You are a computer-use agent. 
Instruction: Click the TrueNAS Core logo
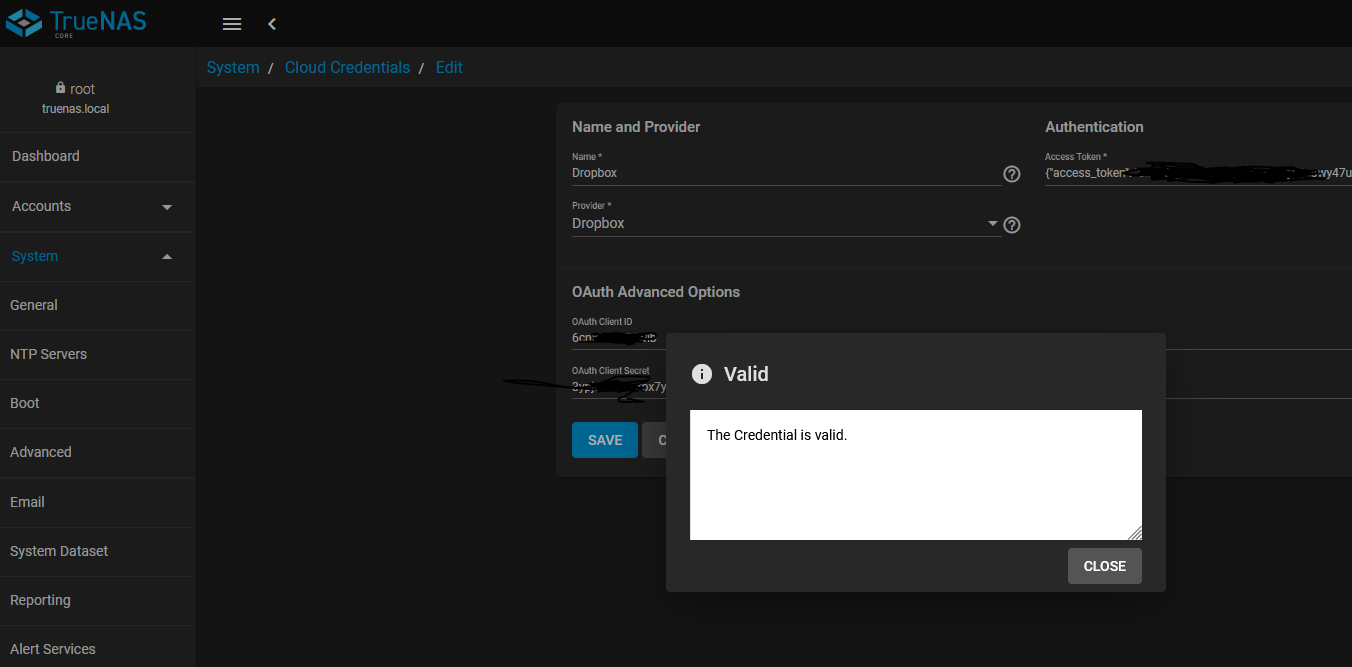click(76, 23)
